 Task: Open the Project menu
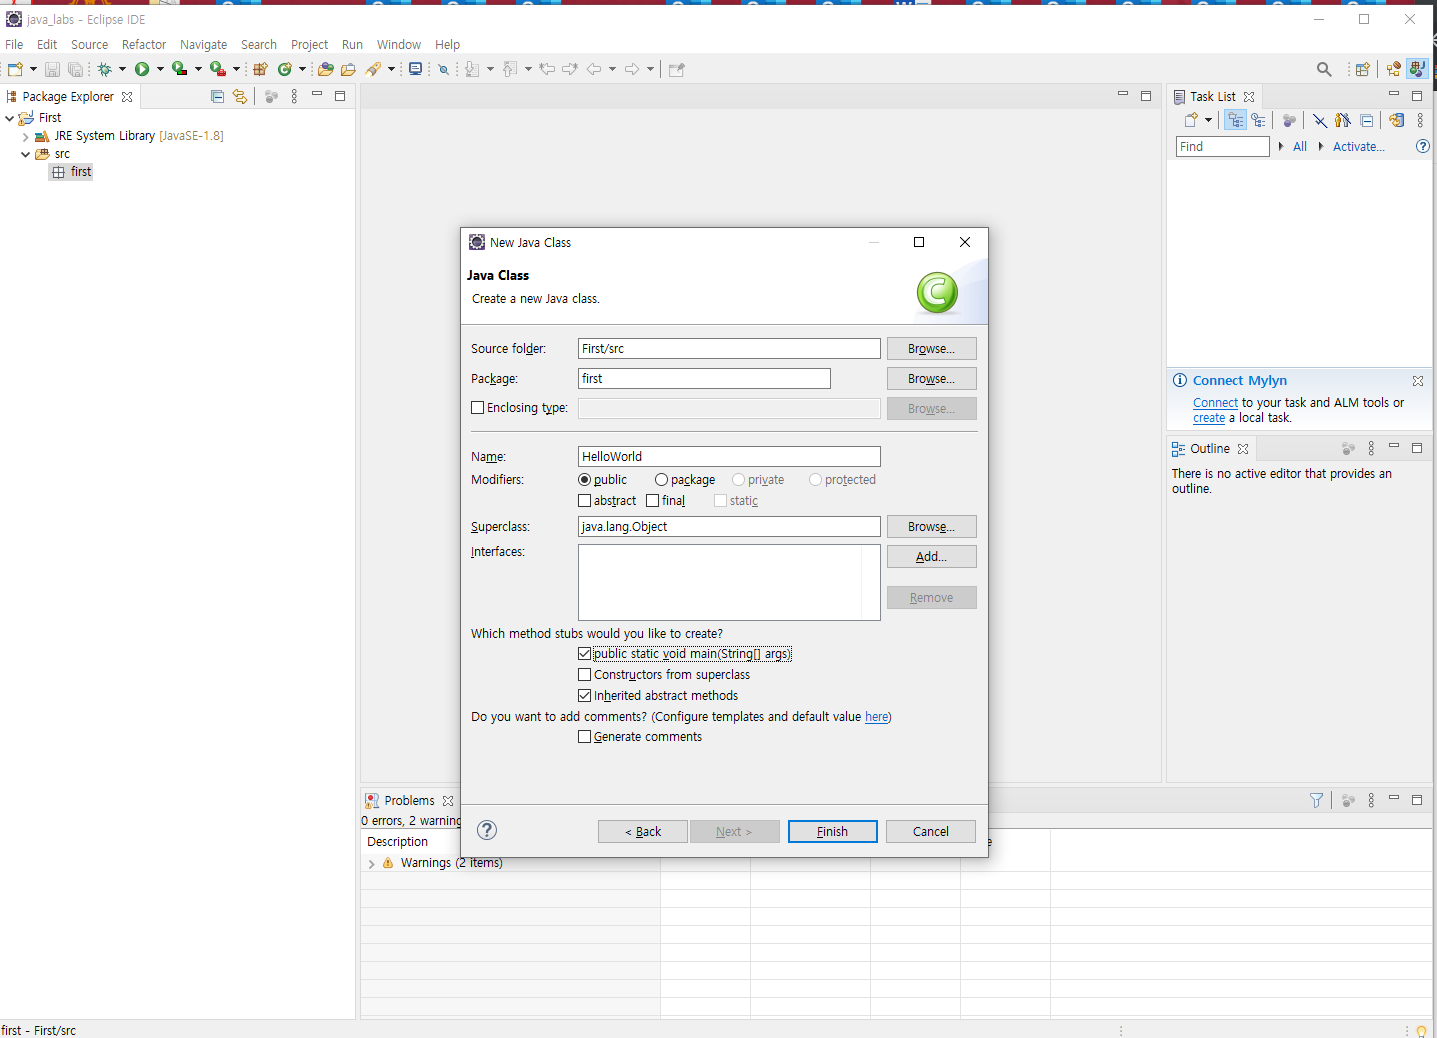(309, 45)
